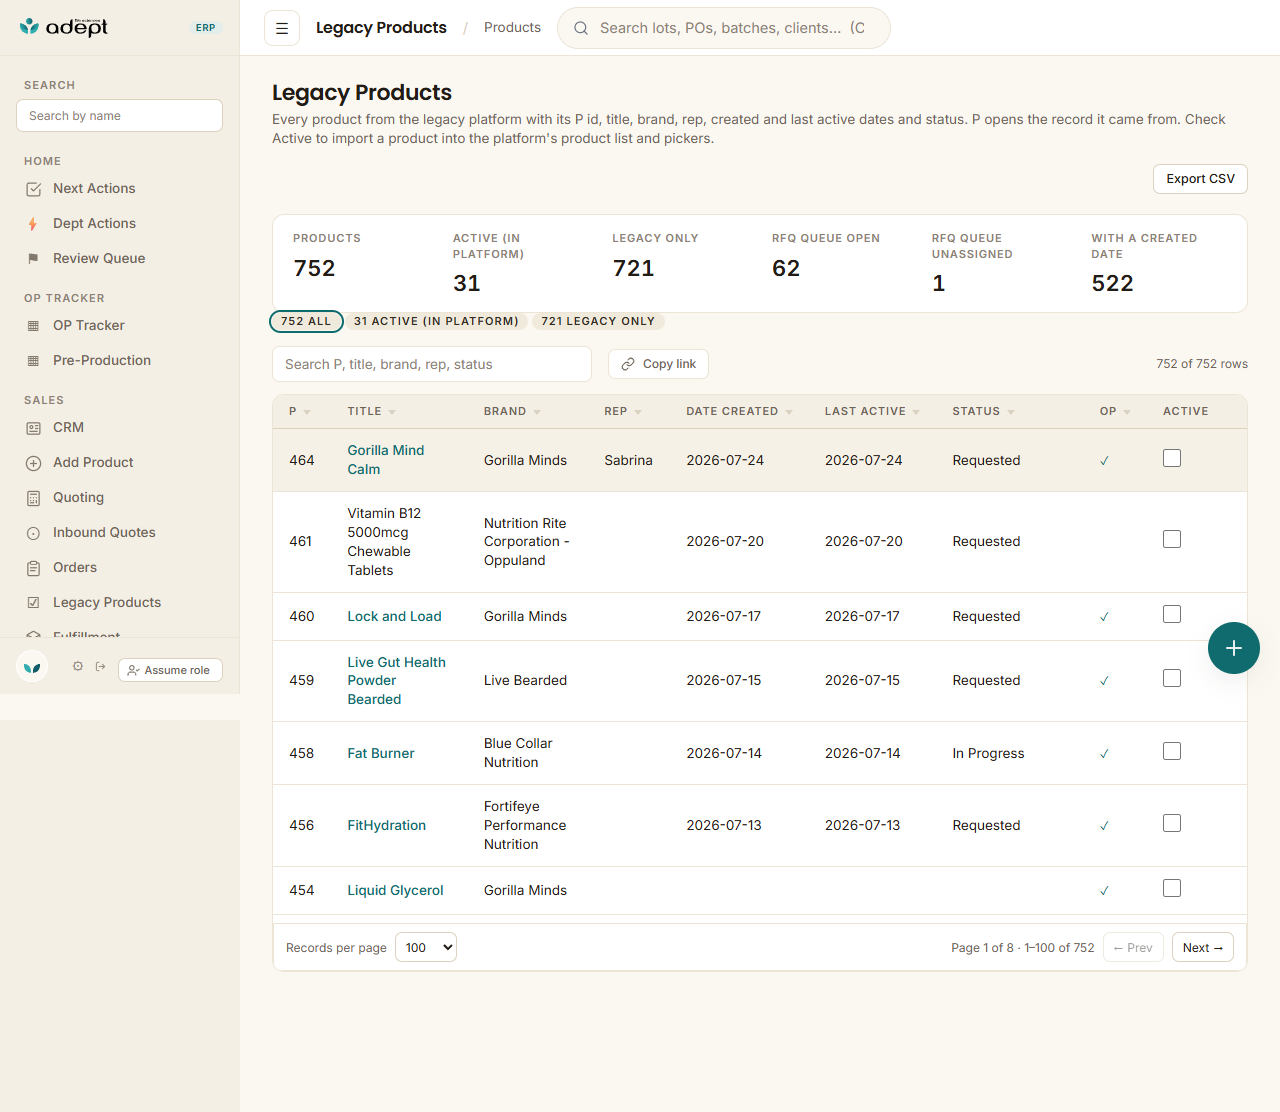This screenshot has height=1112, width=1280.
Task: Check Active for Vitamin B12 5000mcg Chewable Tablets
Action: click(1172, 539)
